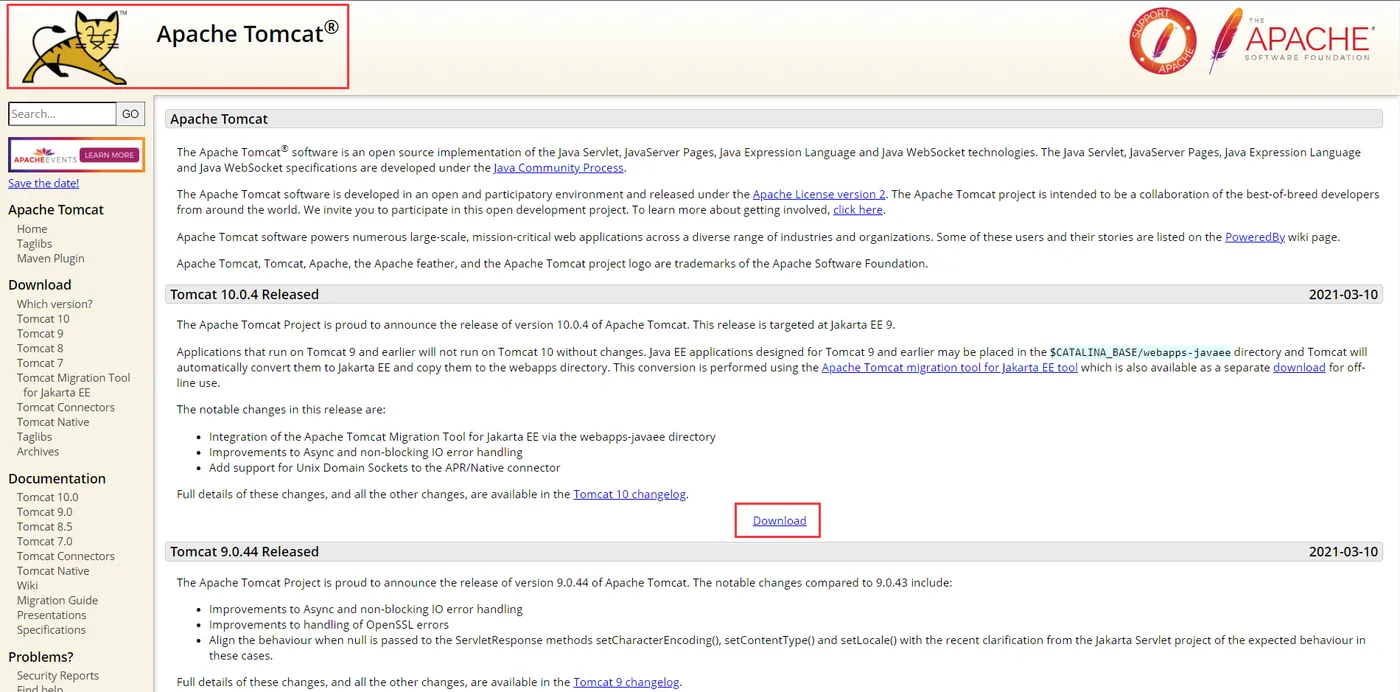Click the Apache Tomcat section heading bar
This screenshot has width=1400, height=692.
click(x=773, y=119)
